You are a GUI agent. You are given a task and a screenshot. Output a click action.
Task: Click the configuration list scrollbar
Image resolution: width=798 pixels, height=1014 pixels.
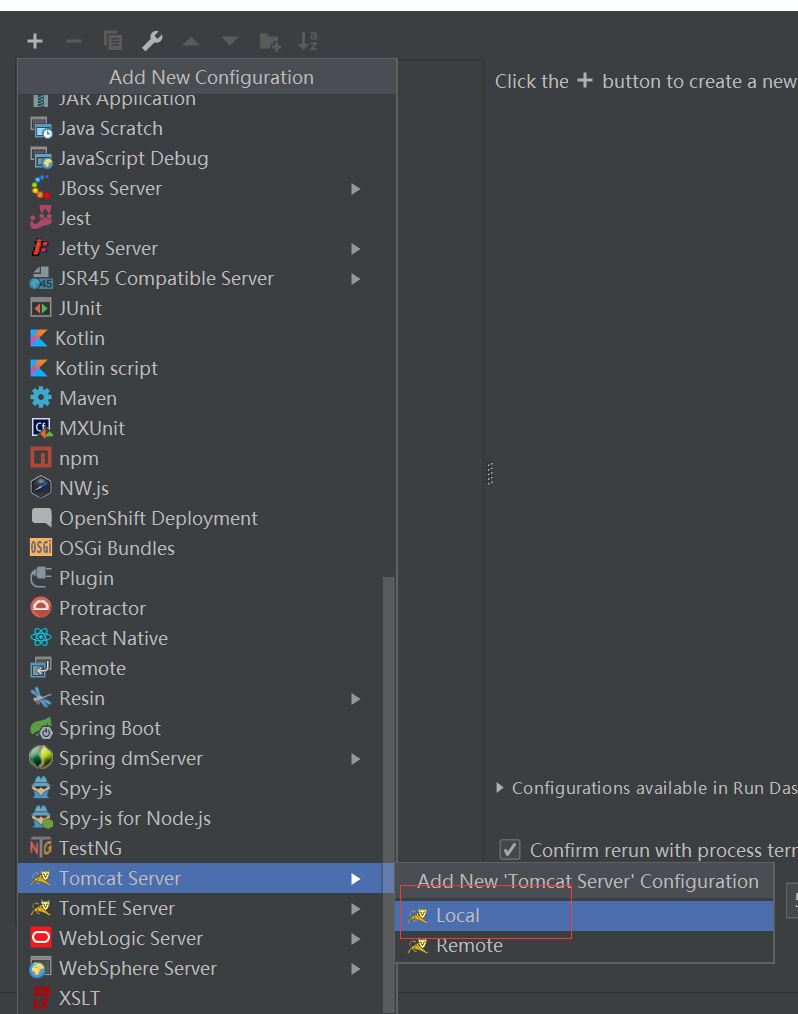click(x=389, y=794)
